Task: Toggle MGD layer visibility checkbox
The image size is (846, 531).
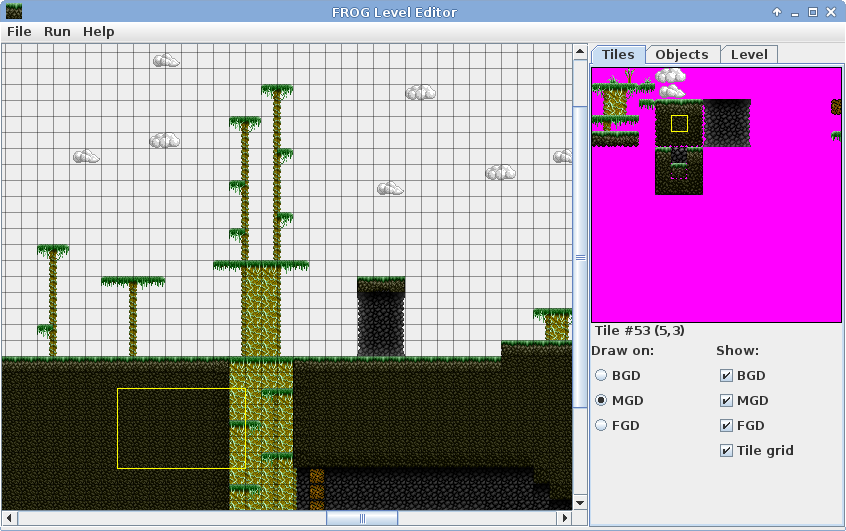Action: tap(726, 400)
